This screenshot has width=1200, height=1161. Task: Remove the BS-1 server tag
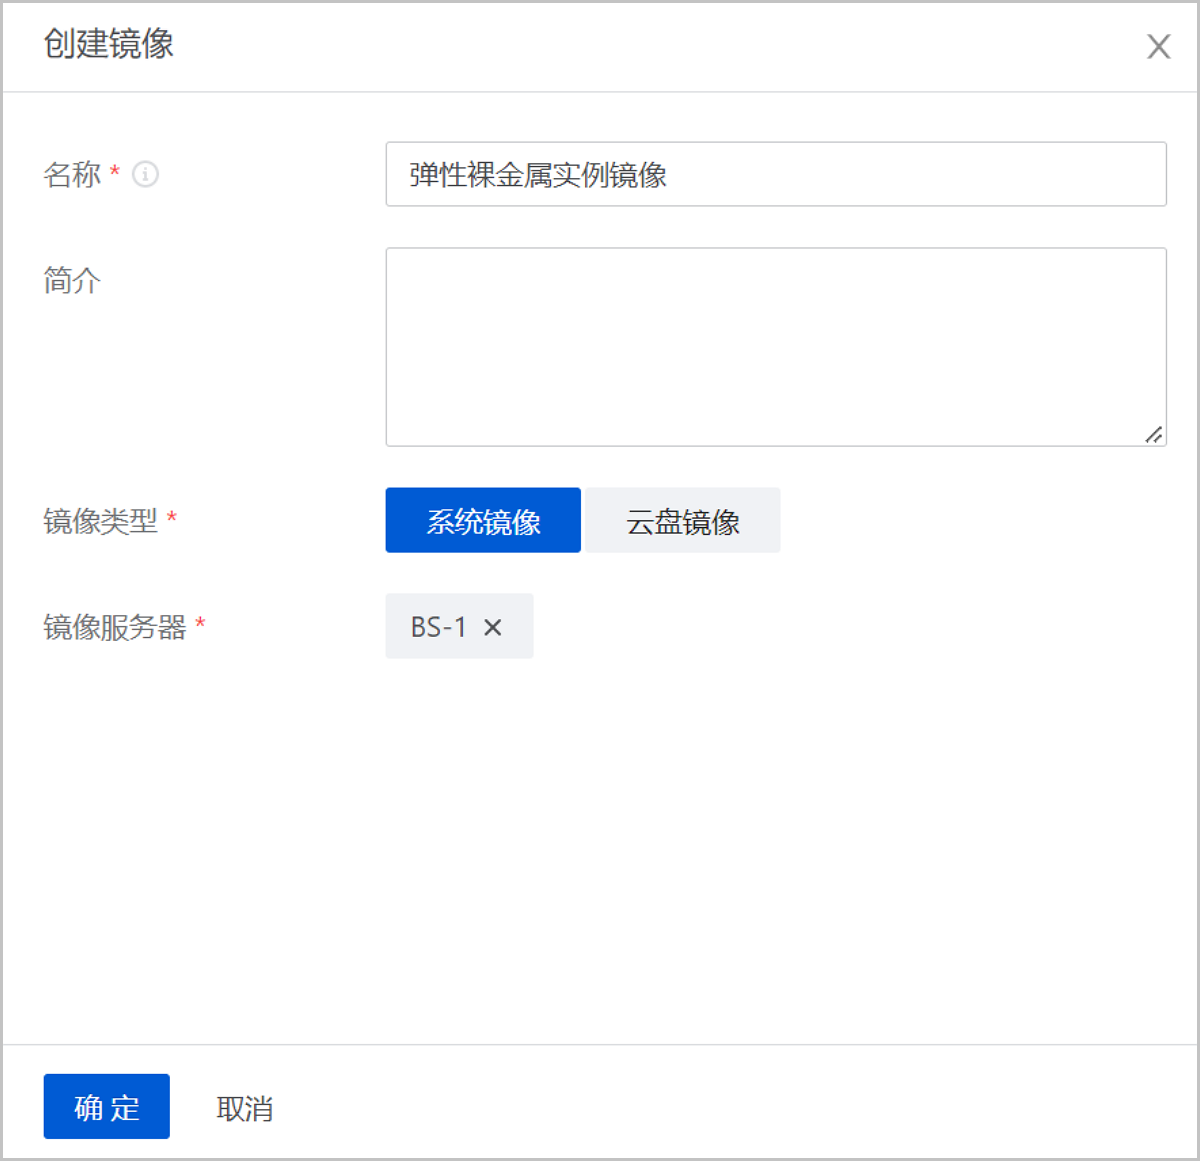click(493, 627)
